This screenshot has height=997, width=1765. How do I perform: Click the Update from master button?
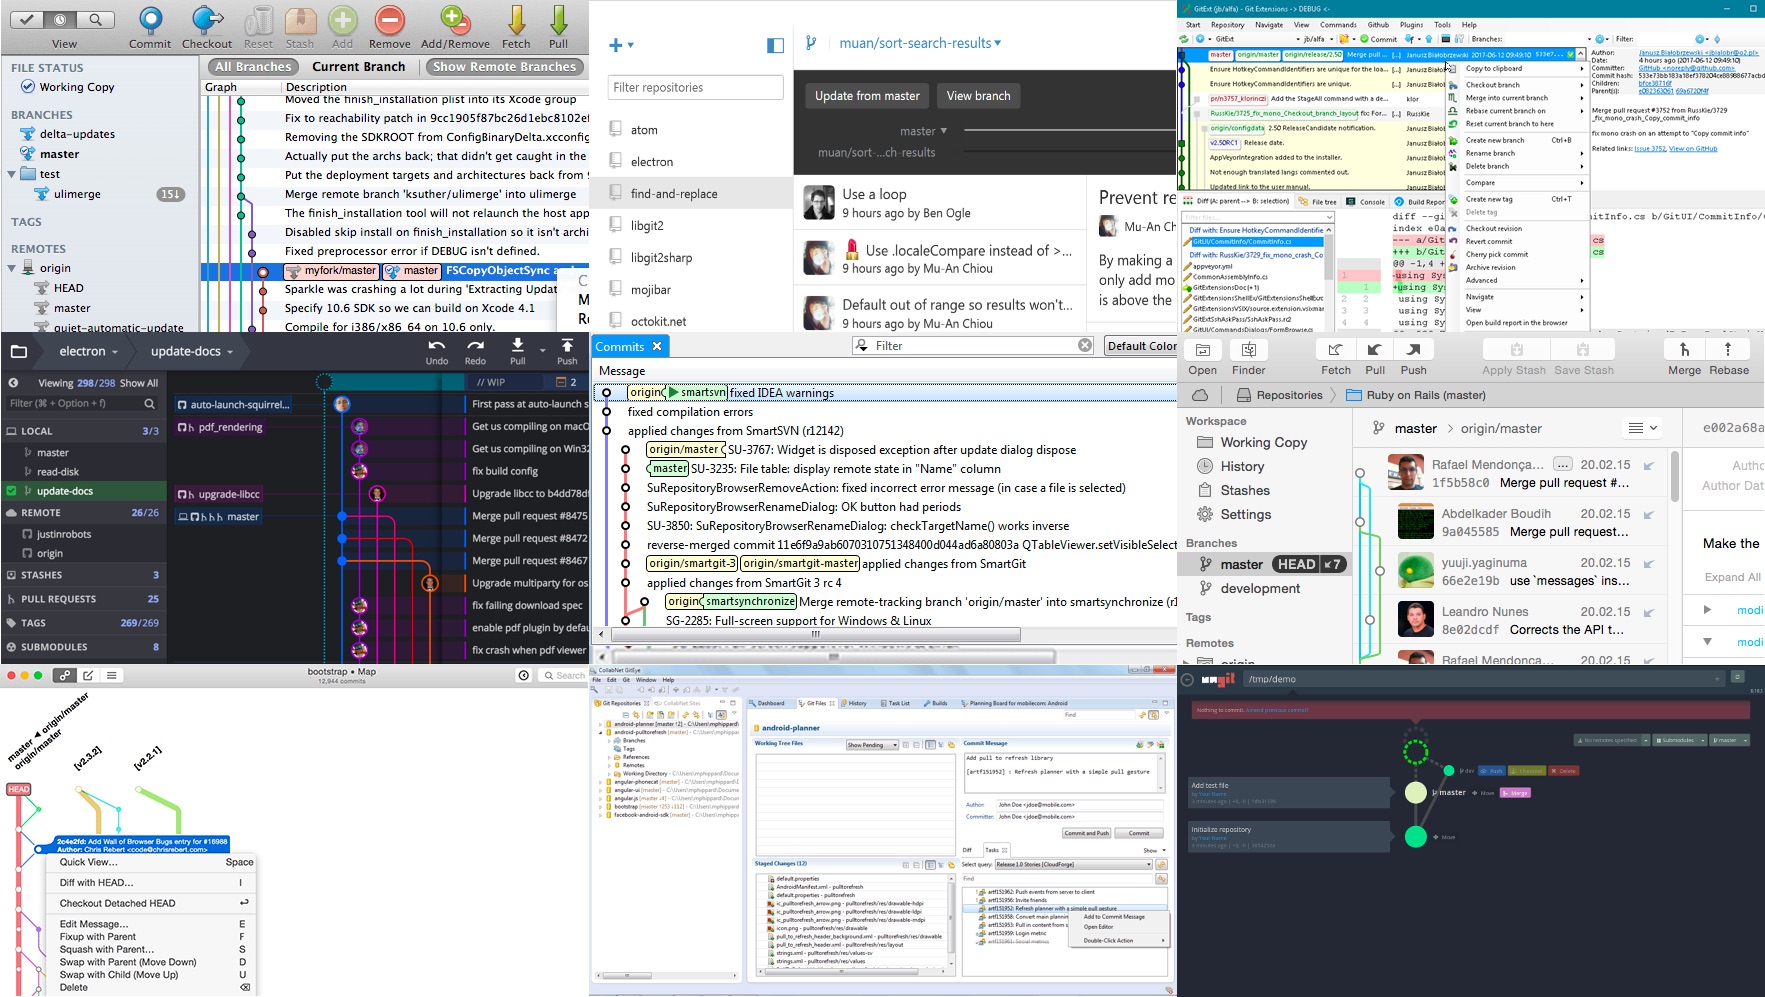tap(867, 95)
